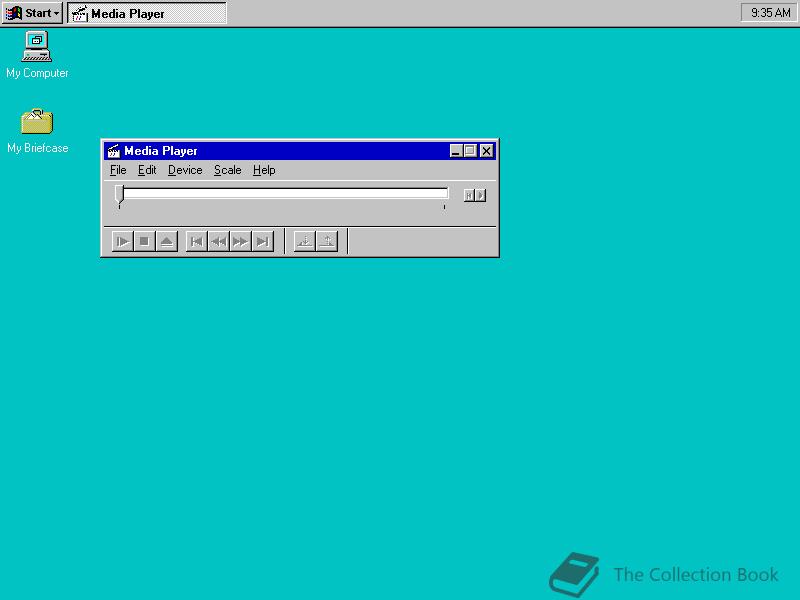
Task: Open the File menu
Action: pyautogui.click(x=118, y=170)
